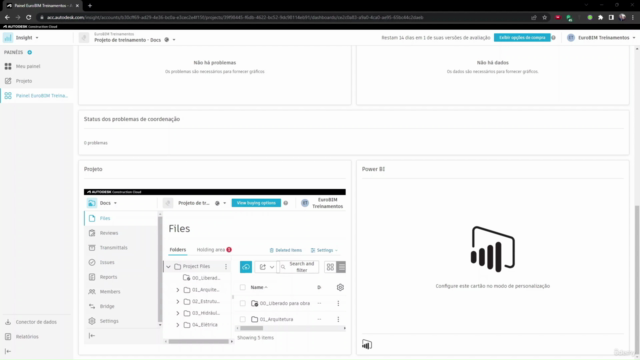Check the select-all Name checkbox
Viewport: 640px width, 360px height.
click(242, 287)
